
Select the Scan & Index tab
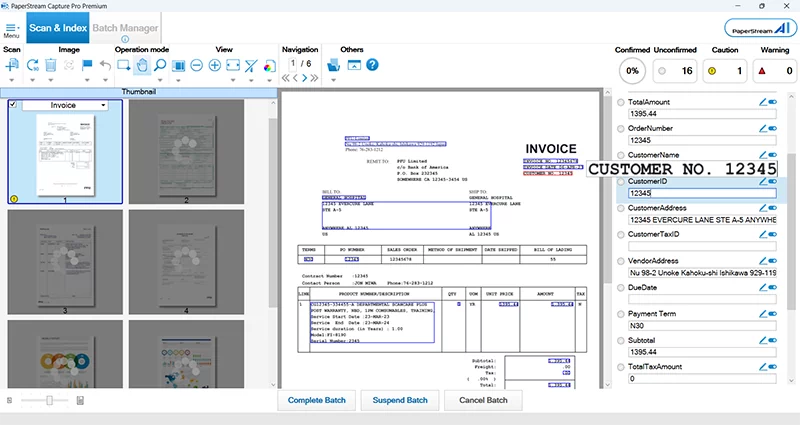(x=57, y=28)
